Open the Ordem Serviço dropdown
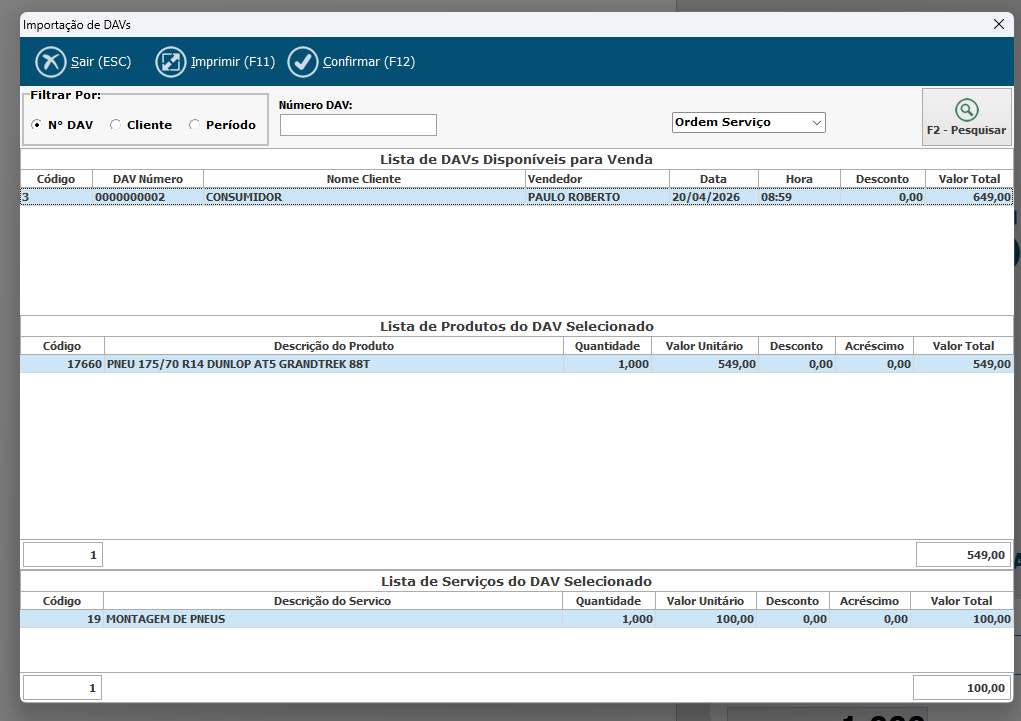1021x721 pixels. coord(748,122)
